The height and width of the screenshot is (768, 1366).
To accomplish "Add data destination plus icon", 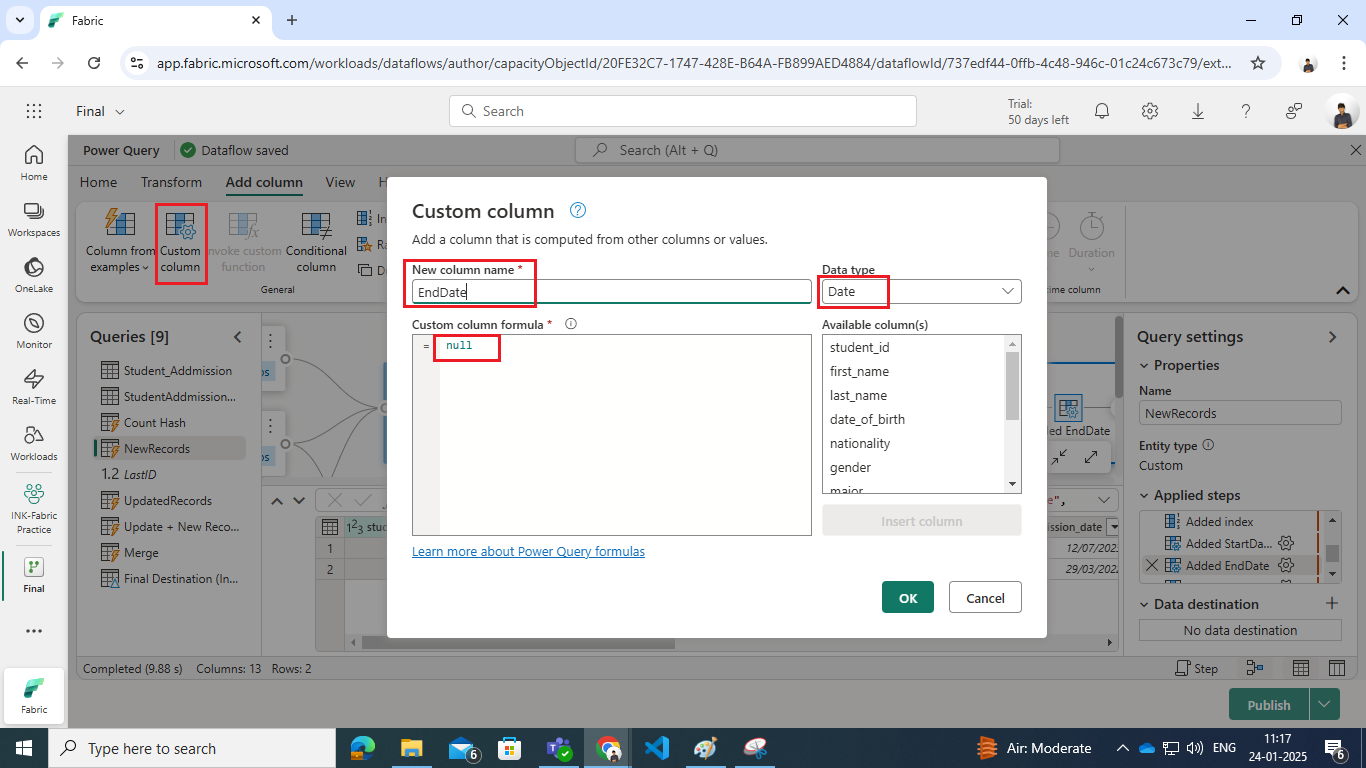I will tap(1331, 603).
